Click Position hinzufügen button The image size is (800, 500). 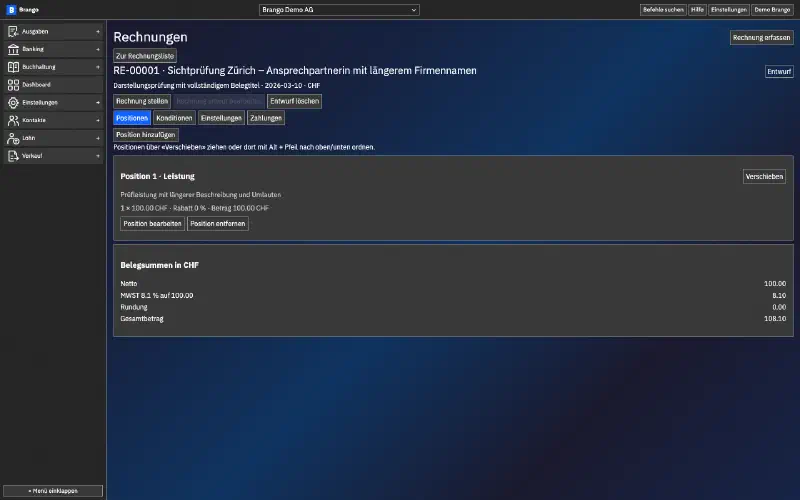pyautogui.click(x=145, y=135)
